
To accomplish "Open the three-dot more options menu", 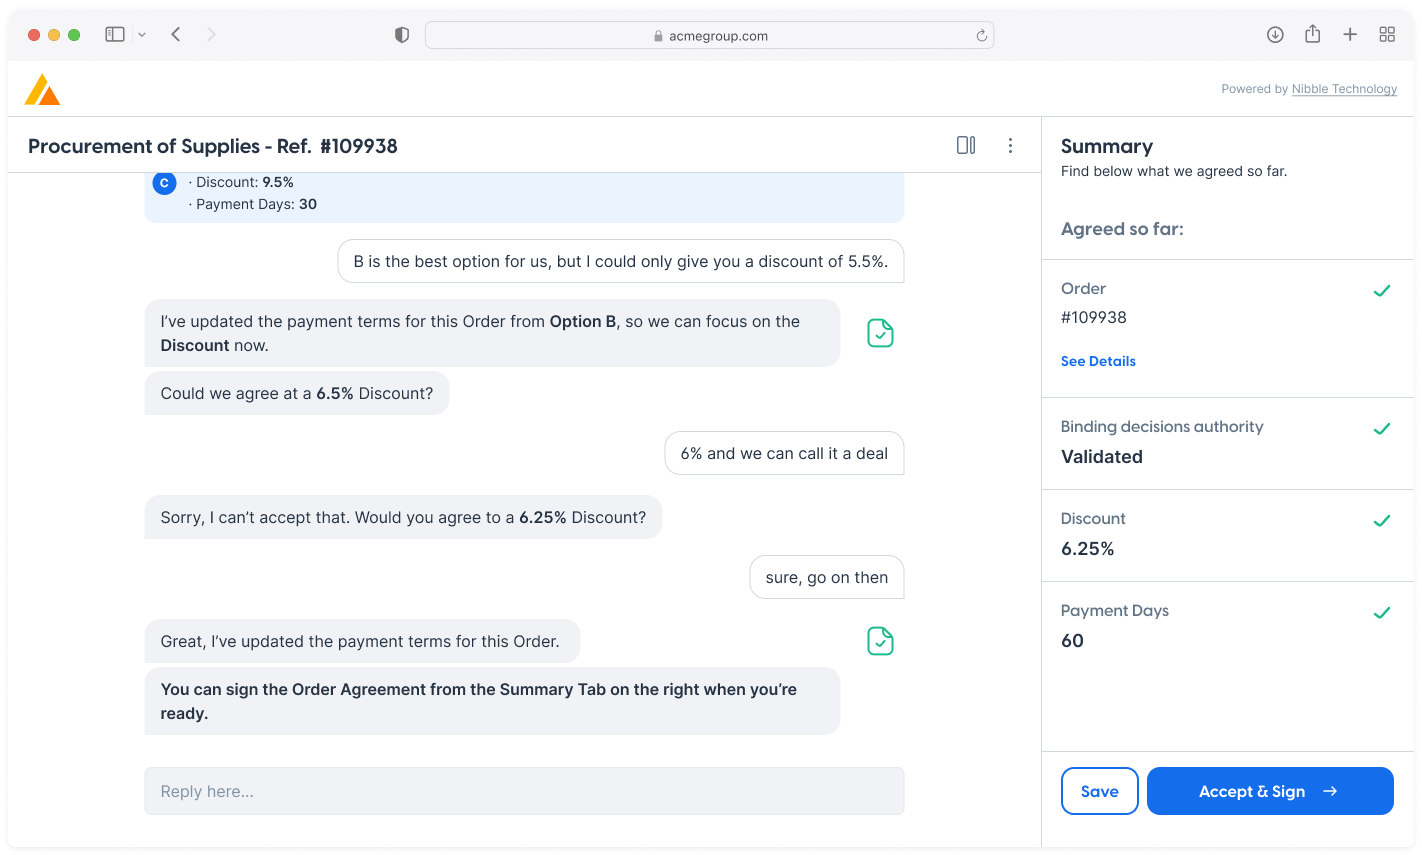I will coord(1010,146).
